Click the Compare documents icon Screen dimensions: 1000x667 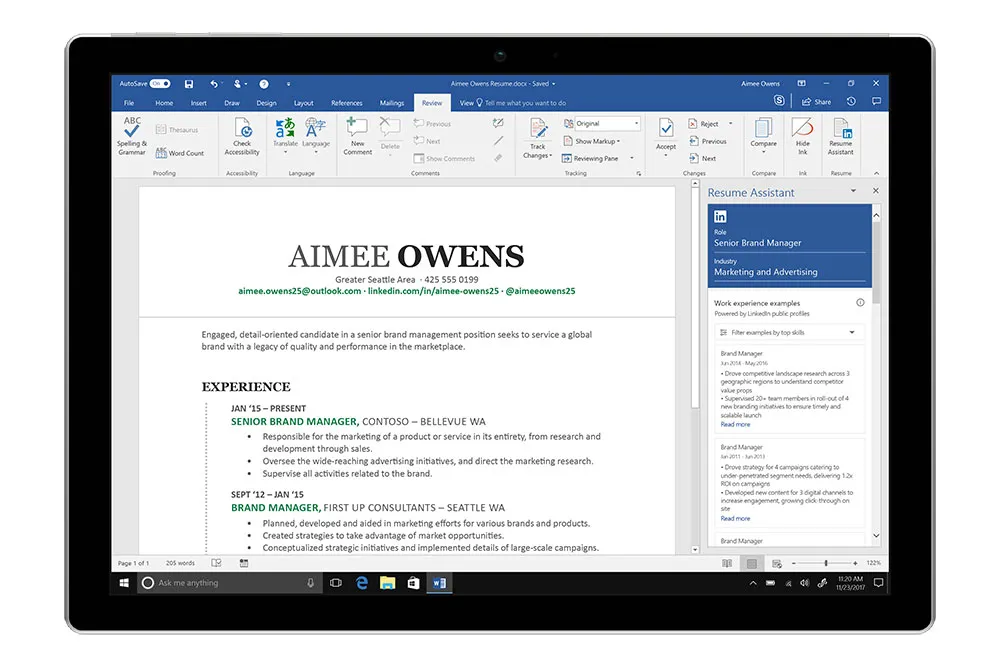pos(763,136)
